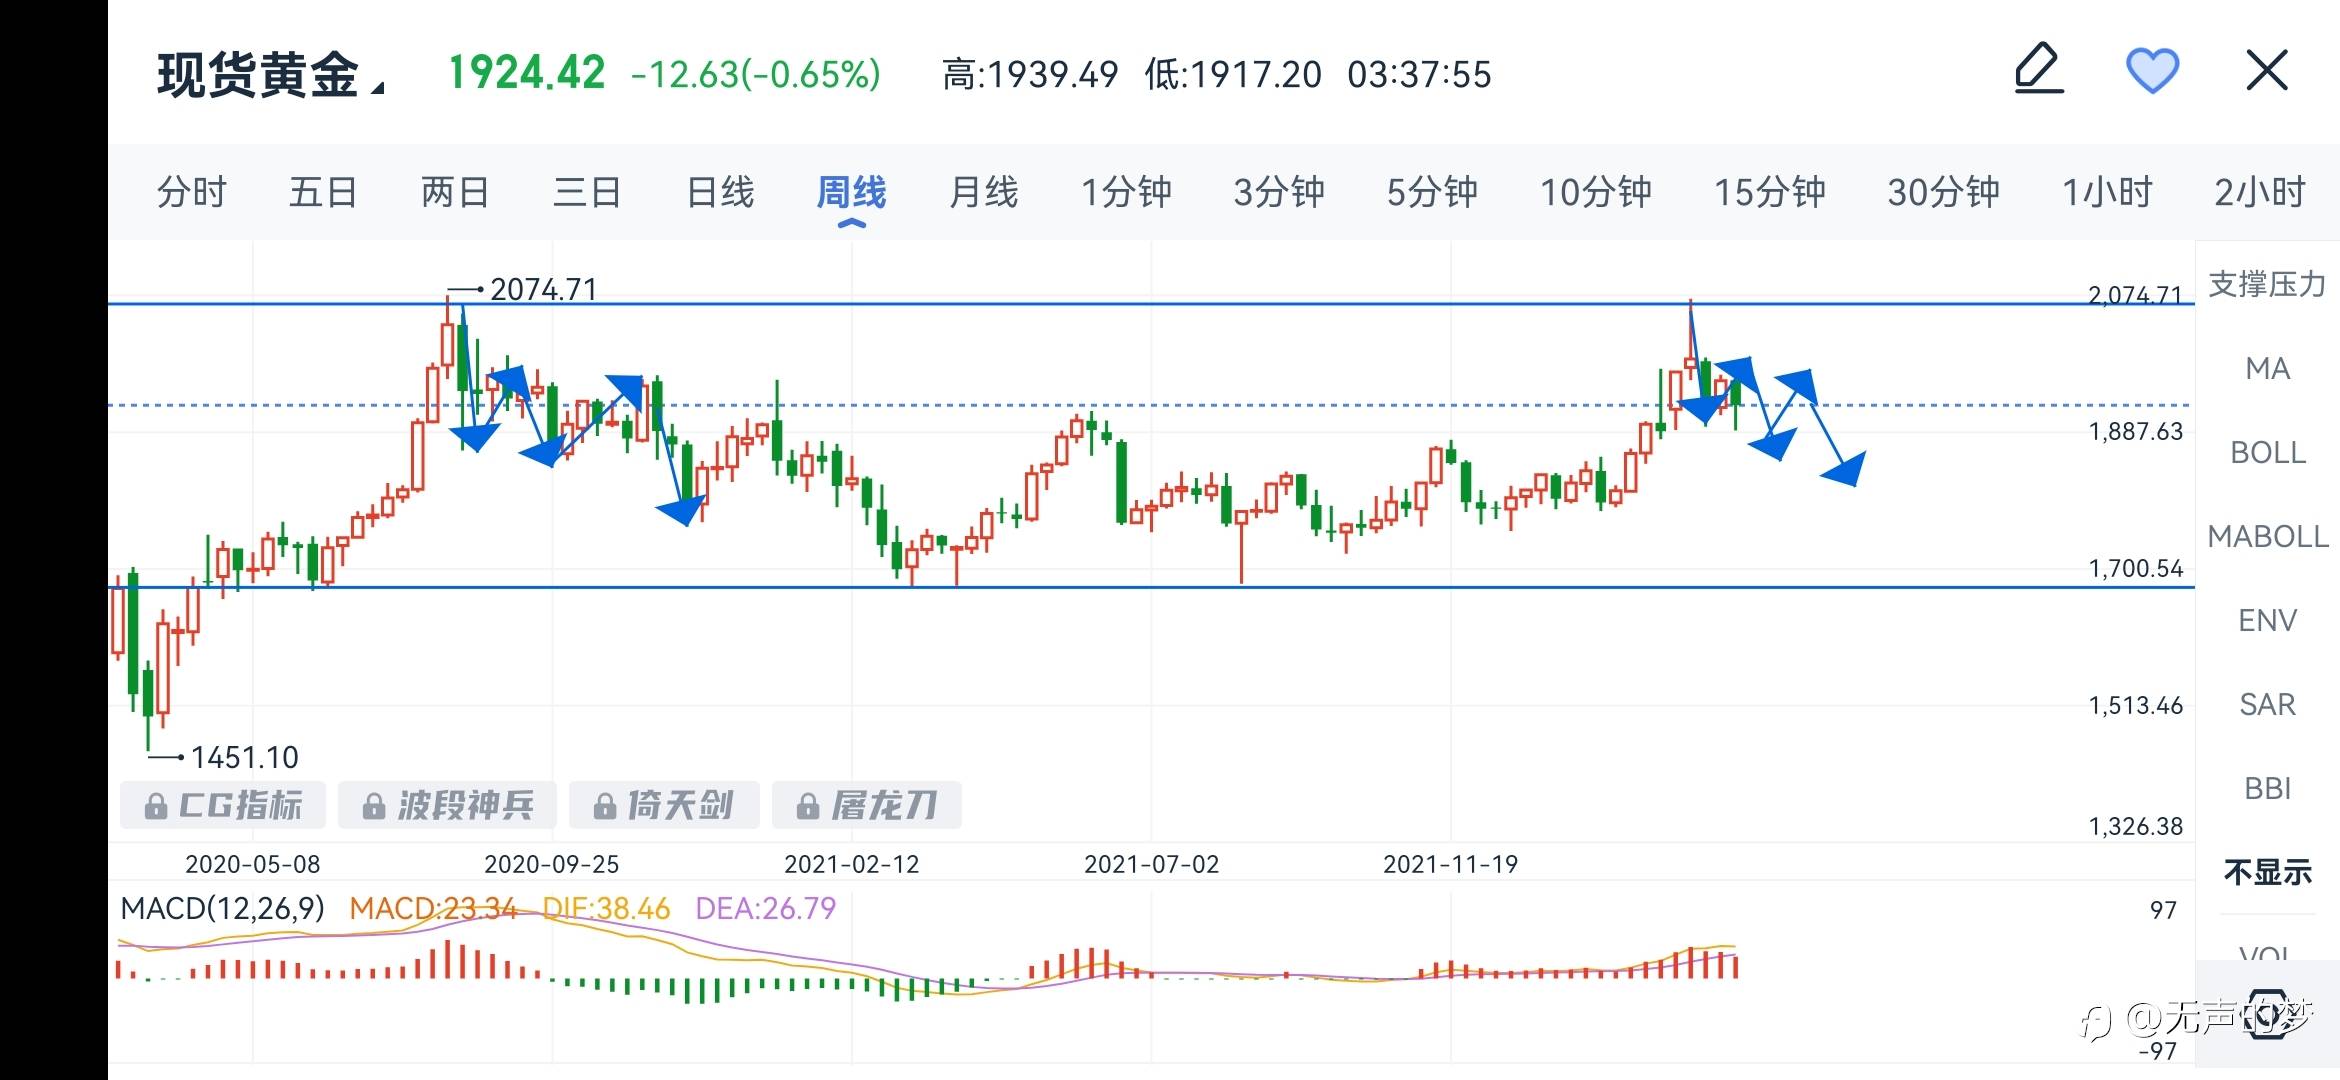Turn on the MA indicator
This screenshot has width=2340, height=1080.
2267,369
